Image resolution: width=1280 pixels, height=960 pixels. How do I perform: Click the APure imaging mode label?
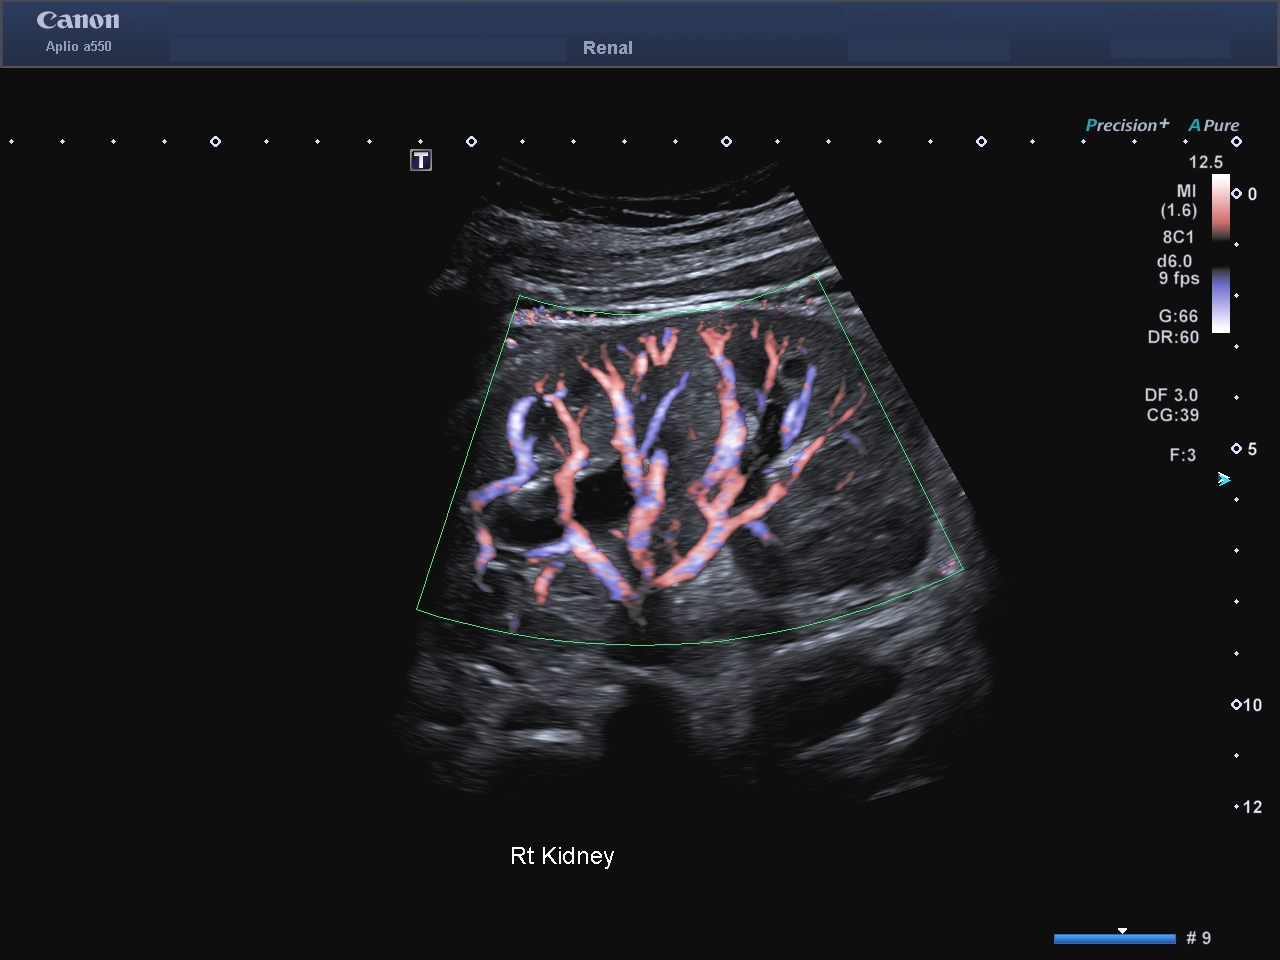point(1214,125)
